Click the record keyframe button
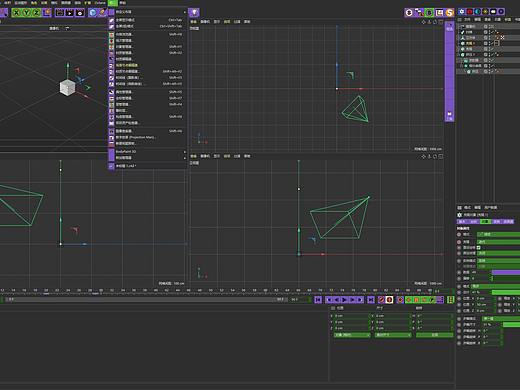 [381, 300]
